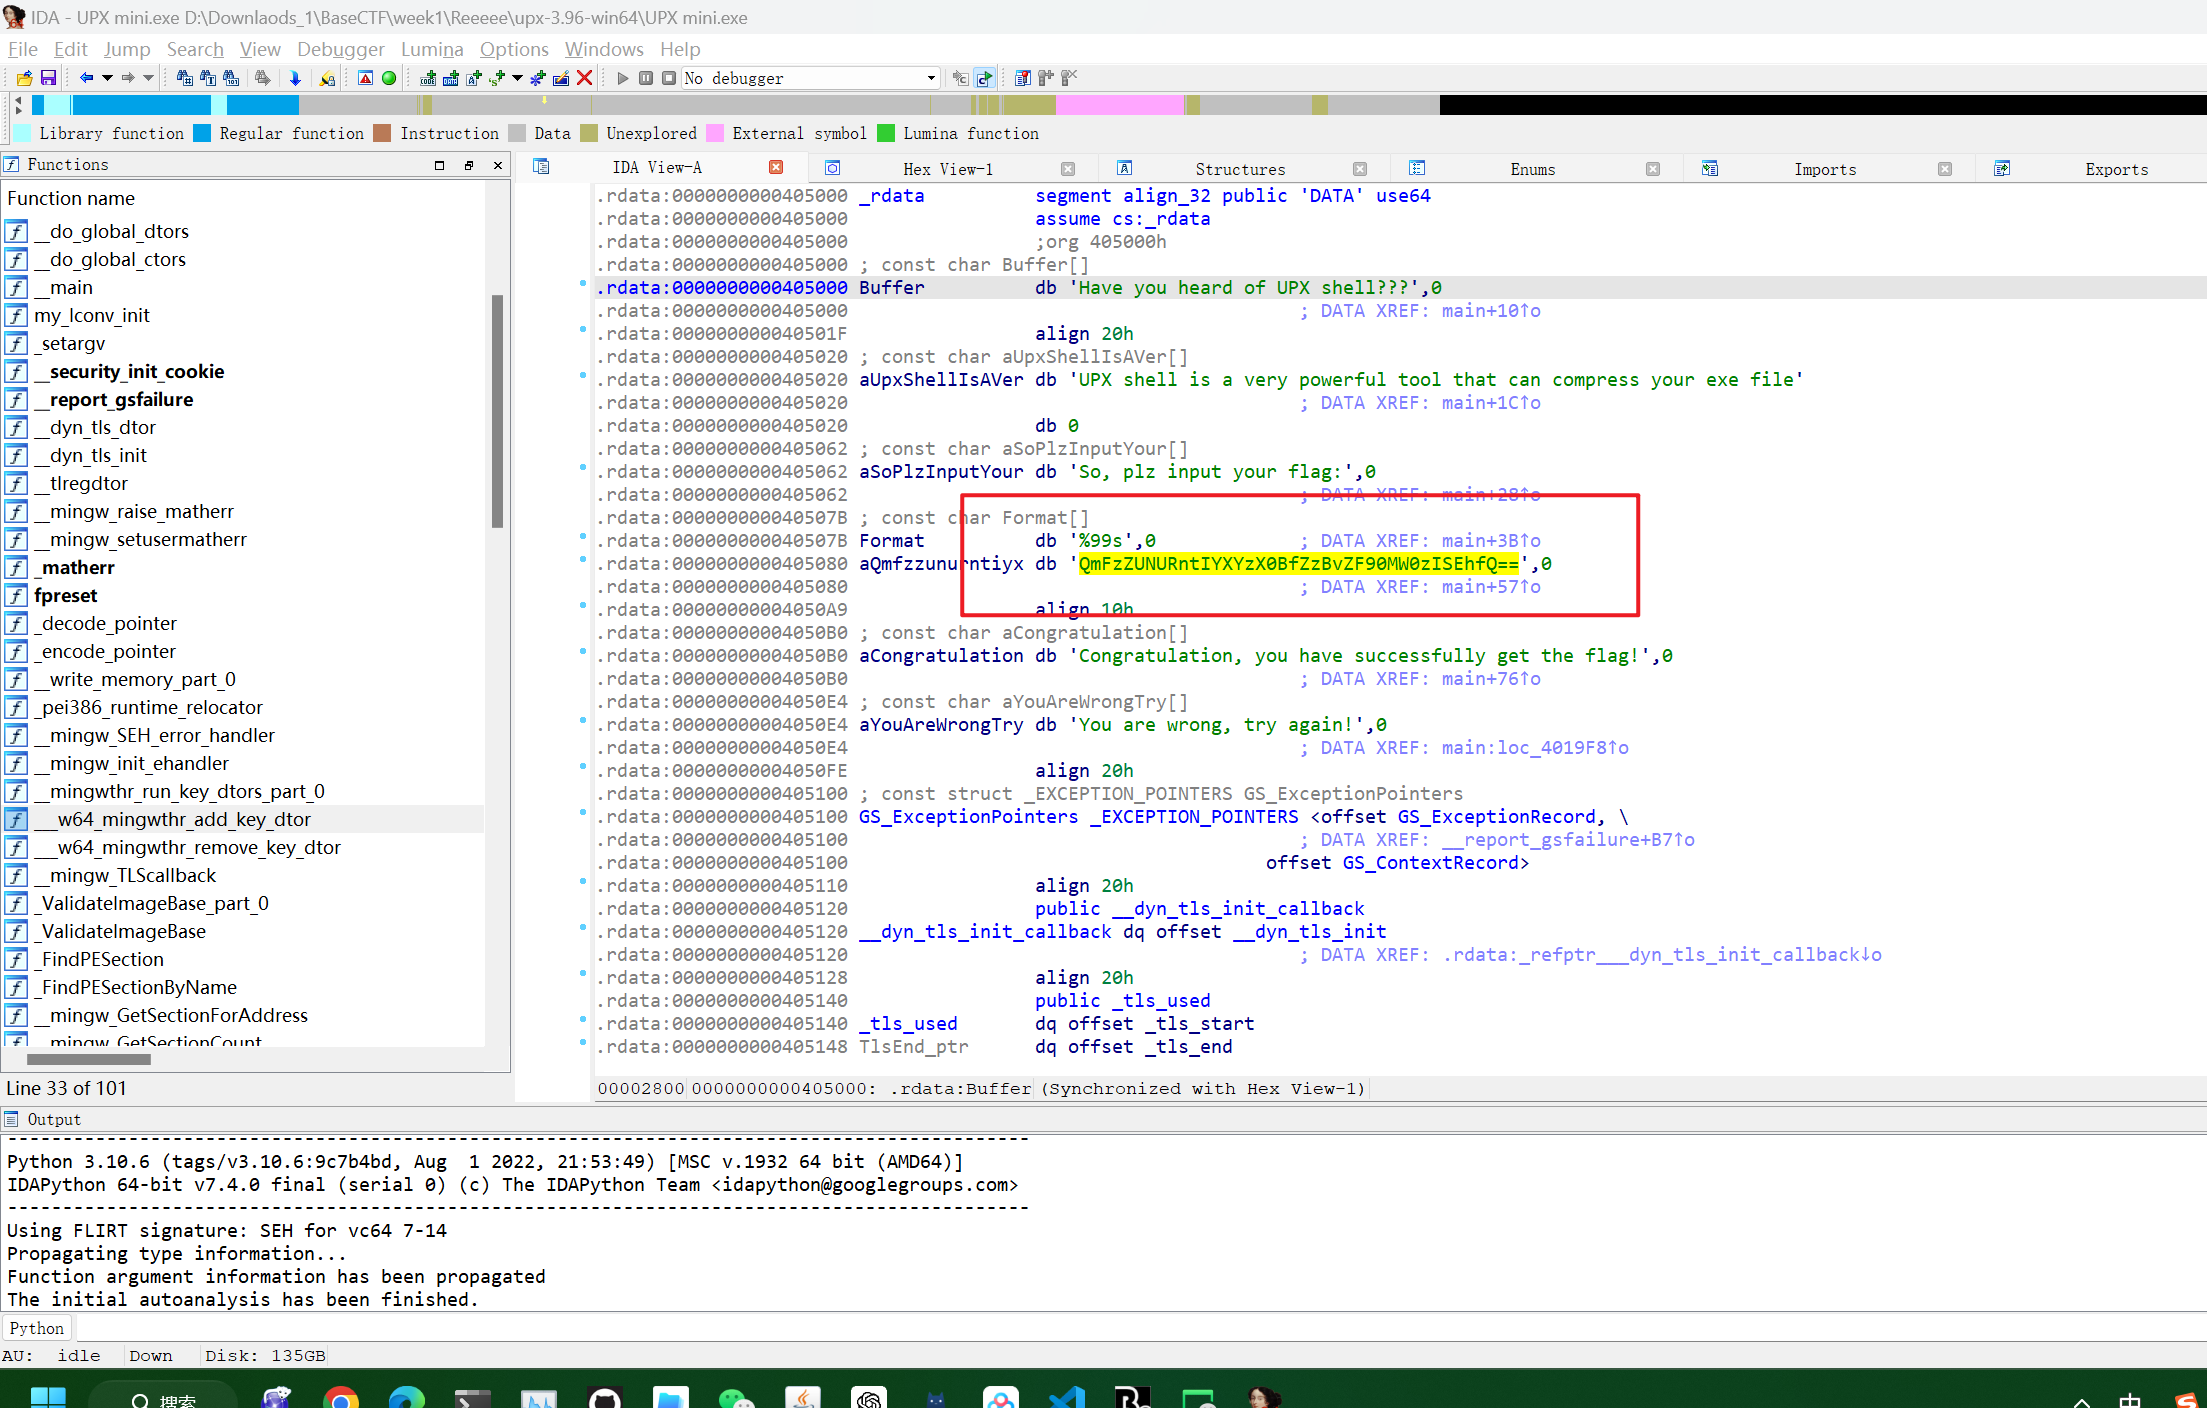
Task: Open the Lumina menu
Action: [x=432, y=49]
